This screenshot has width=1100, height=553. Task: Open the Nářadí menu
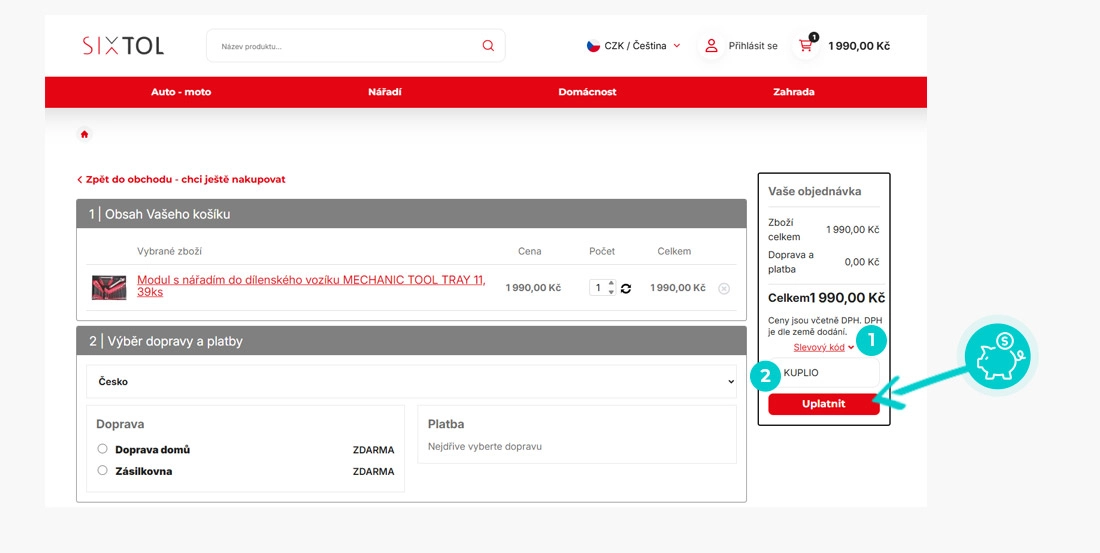[x=384, y=92]
